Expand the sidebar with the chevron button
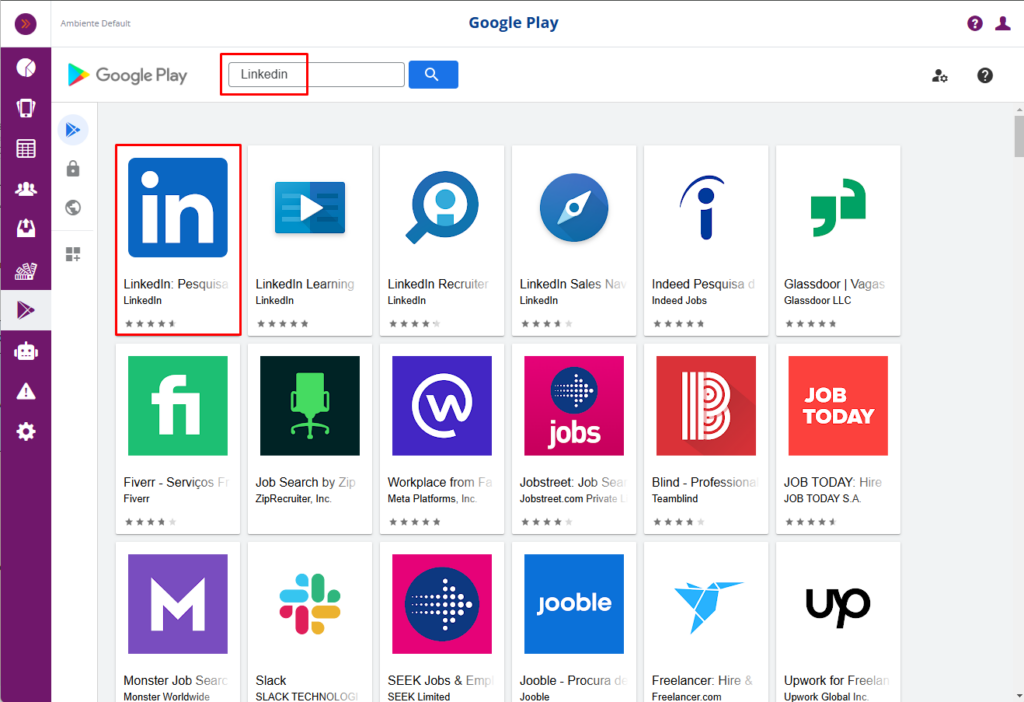This screenshot has width=1024, height=702. (25, 24)
